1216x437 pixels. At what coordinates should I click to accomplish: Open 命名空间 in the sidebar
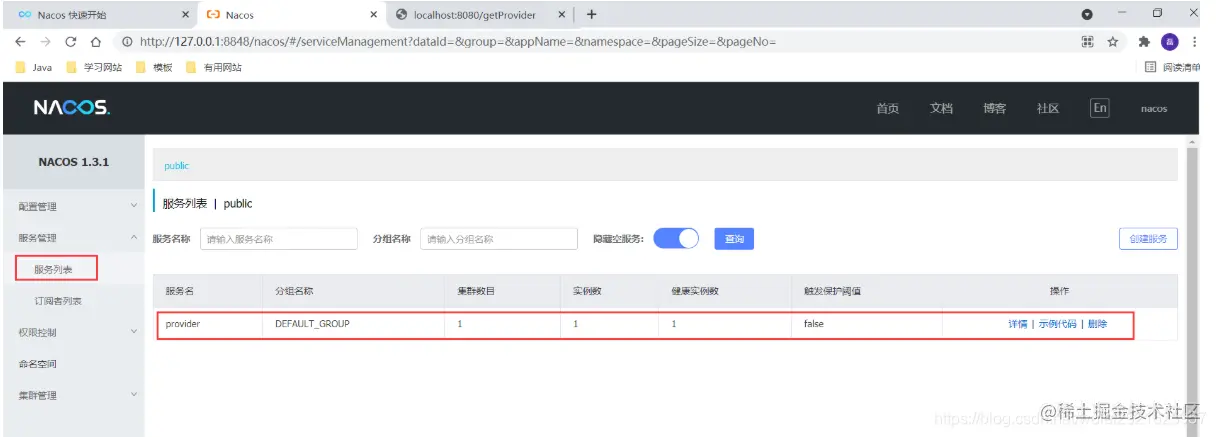pos(38,364)
